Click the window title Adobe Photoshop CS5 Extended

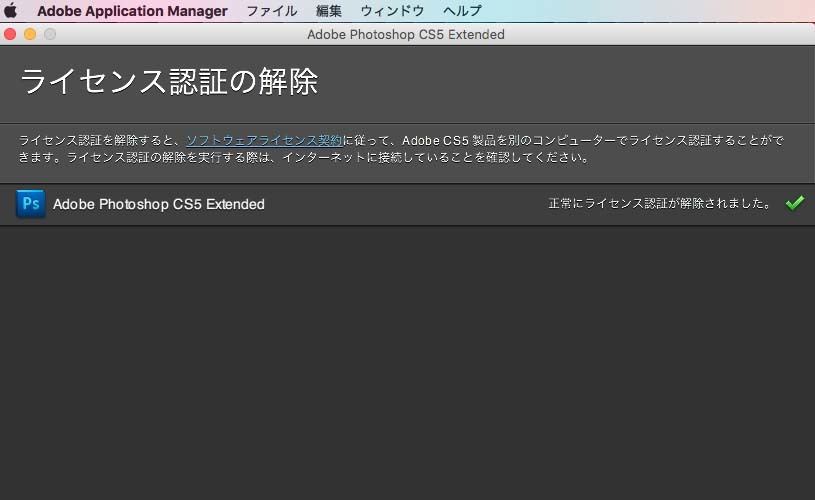(x=406, y=34)
